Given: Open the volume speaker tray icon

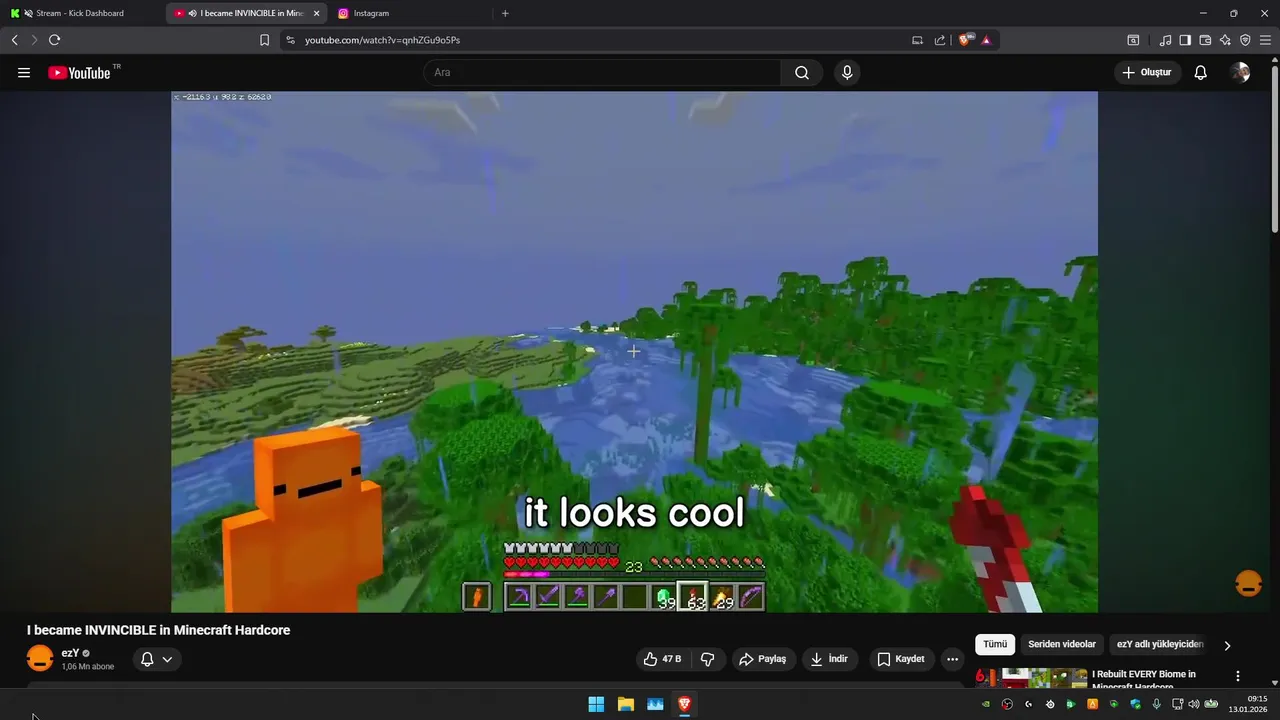Looking at the screenshot, I should click(1193, 704).
